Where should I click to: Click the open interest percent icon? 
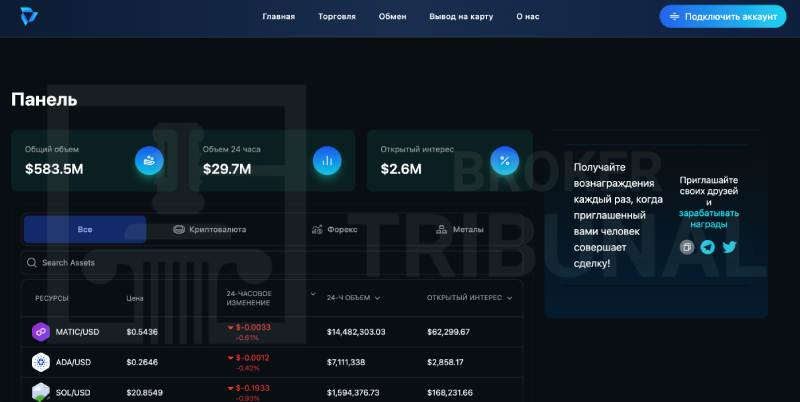click(x=505, y=160)
